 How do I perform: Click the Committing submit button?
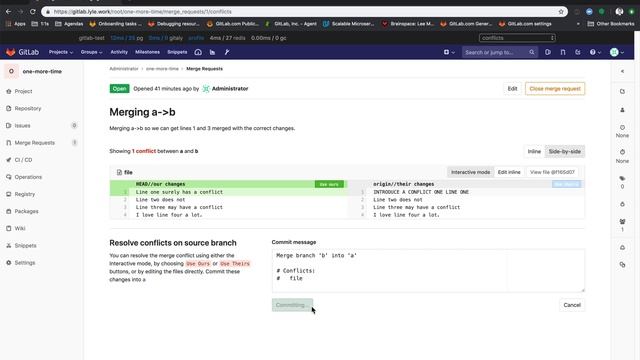click(292, 305)
